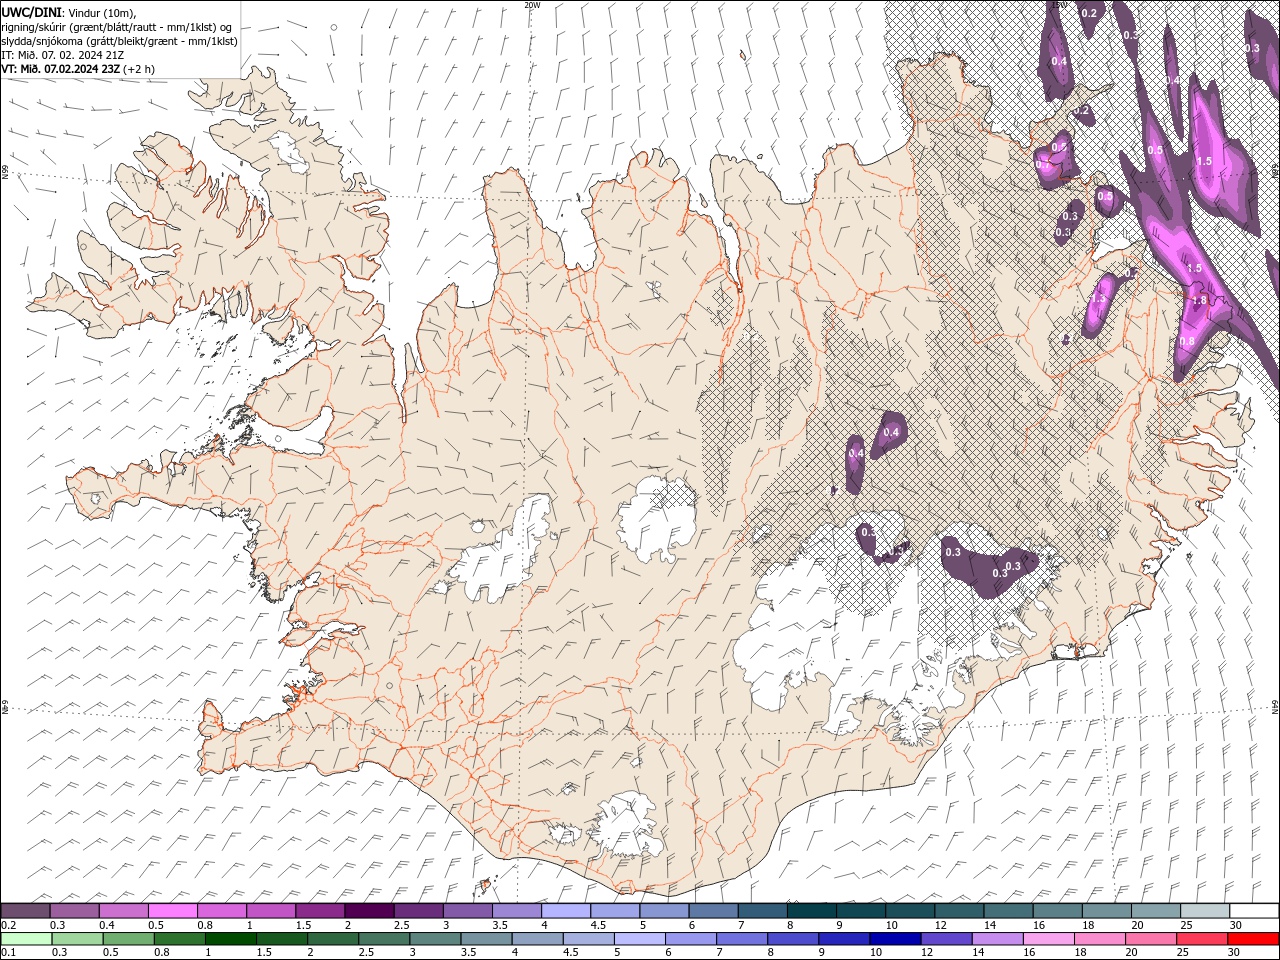1280x960 pixels.
Task: Select top-row legend swatch between 0.3 and 0.4
Action: pyautogui.click(x=74, y=911)
